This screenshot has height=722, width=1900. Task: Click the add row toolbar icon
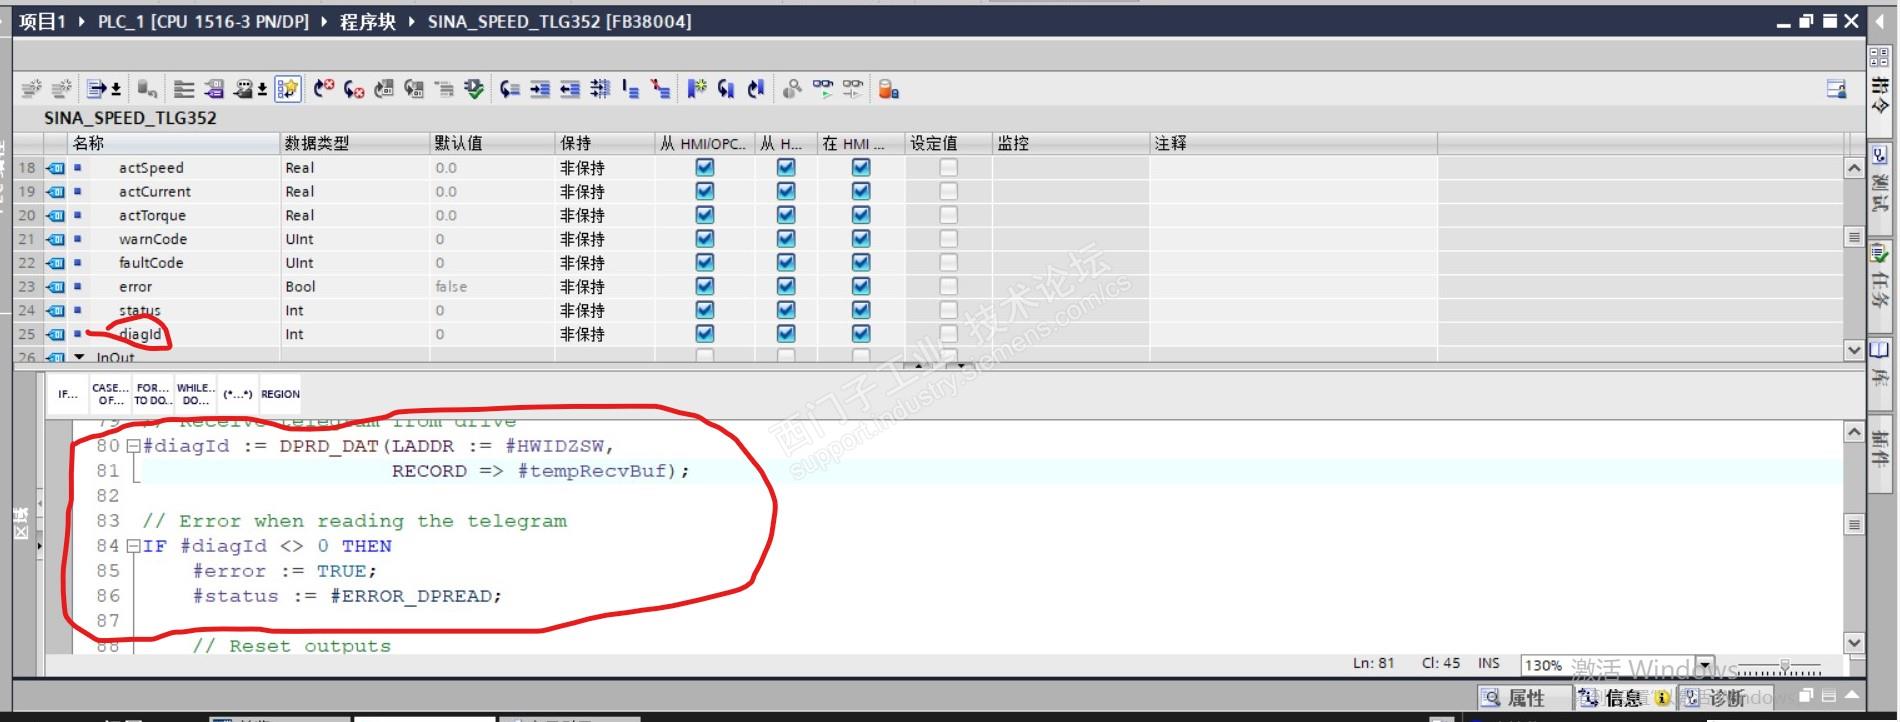pyautogui.click(x=61, y=90)
